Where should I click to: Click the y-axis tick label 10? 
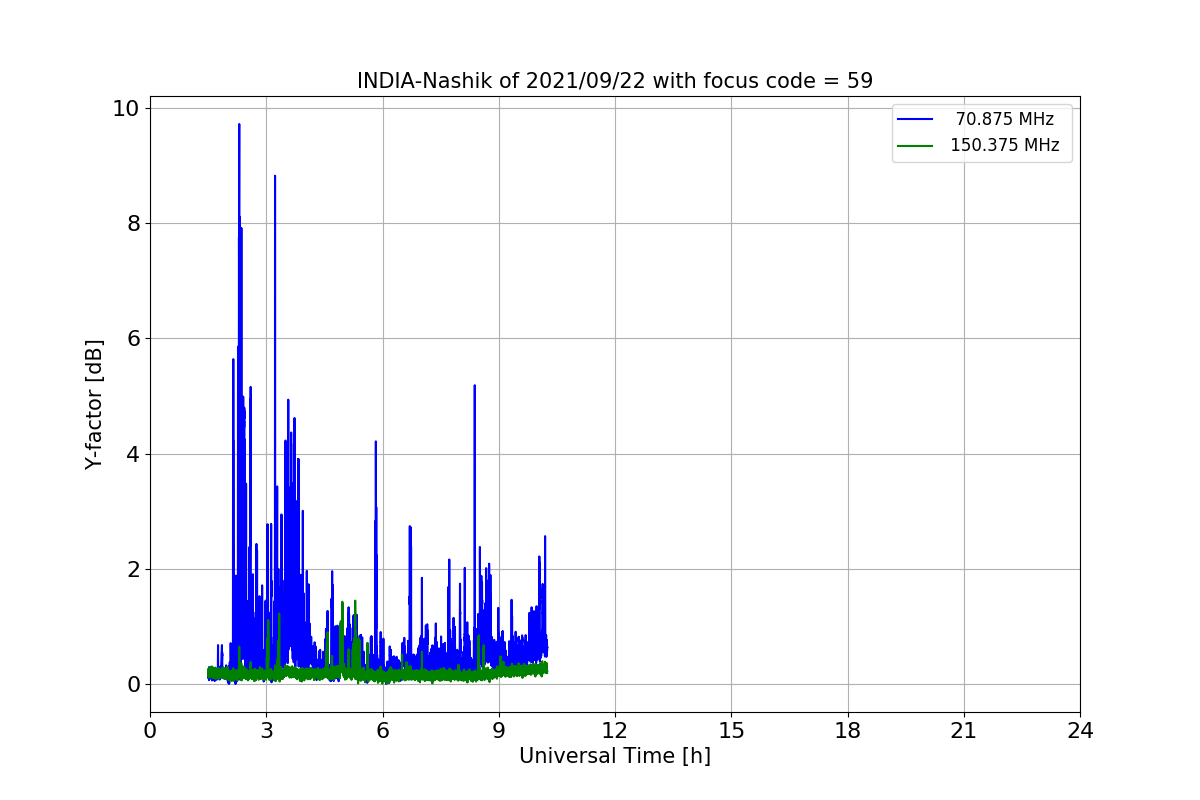click(x=126, y=108)
